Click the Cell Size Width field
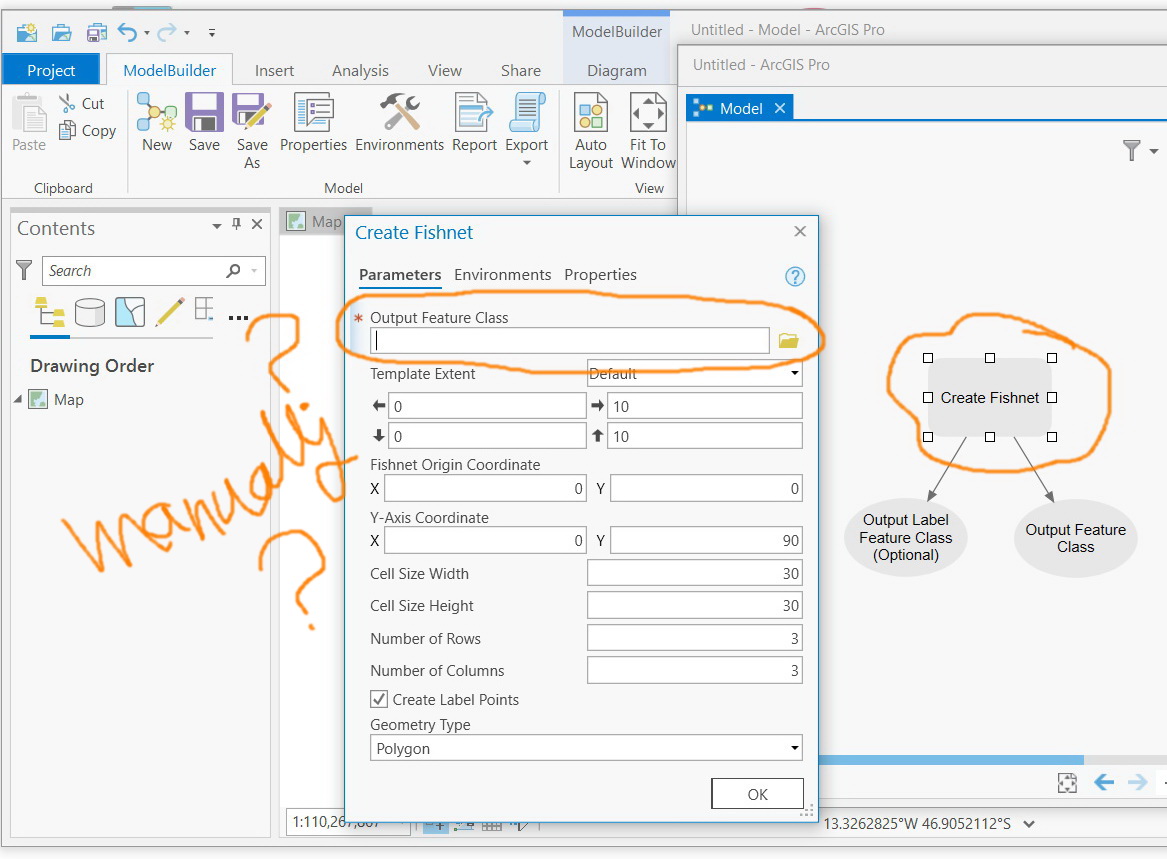 click(694, 573)
